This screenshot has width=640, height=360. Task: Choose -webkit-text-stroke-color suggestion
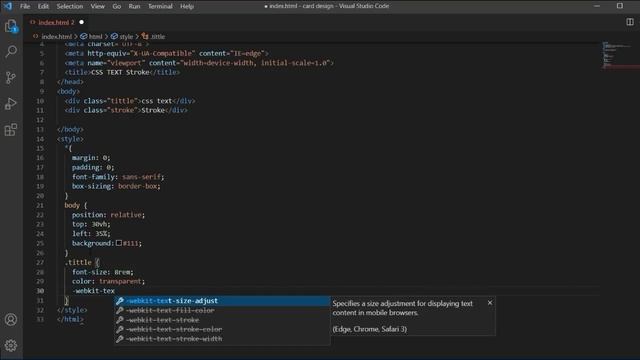click(222, 329)
